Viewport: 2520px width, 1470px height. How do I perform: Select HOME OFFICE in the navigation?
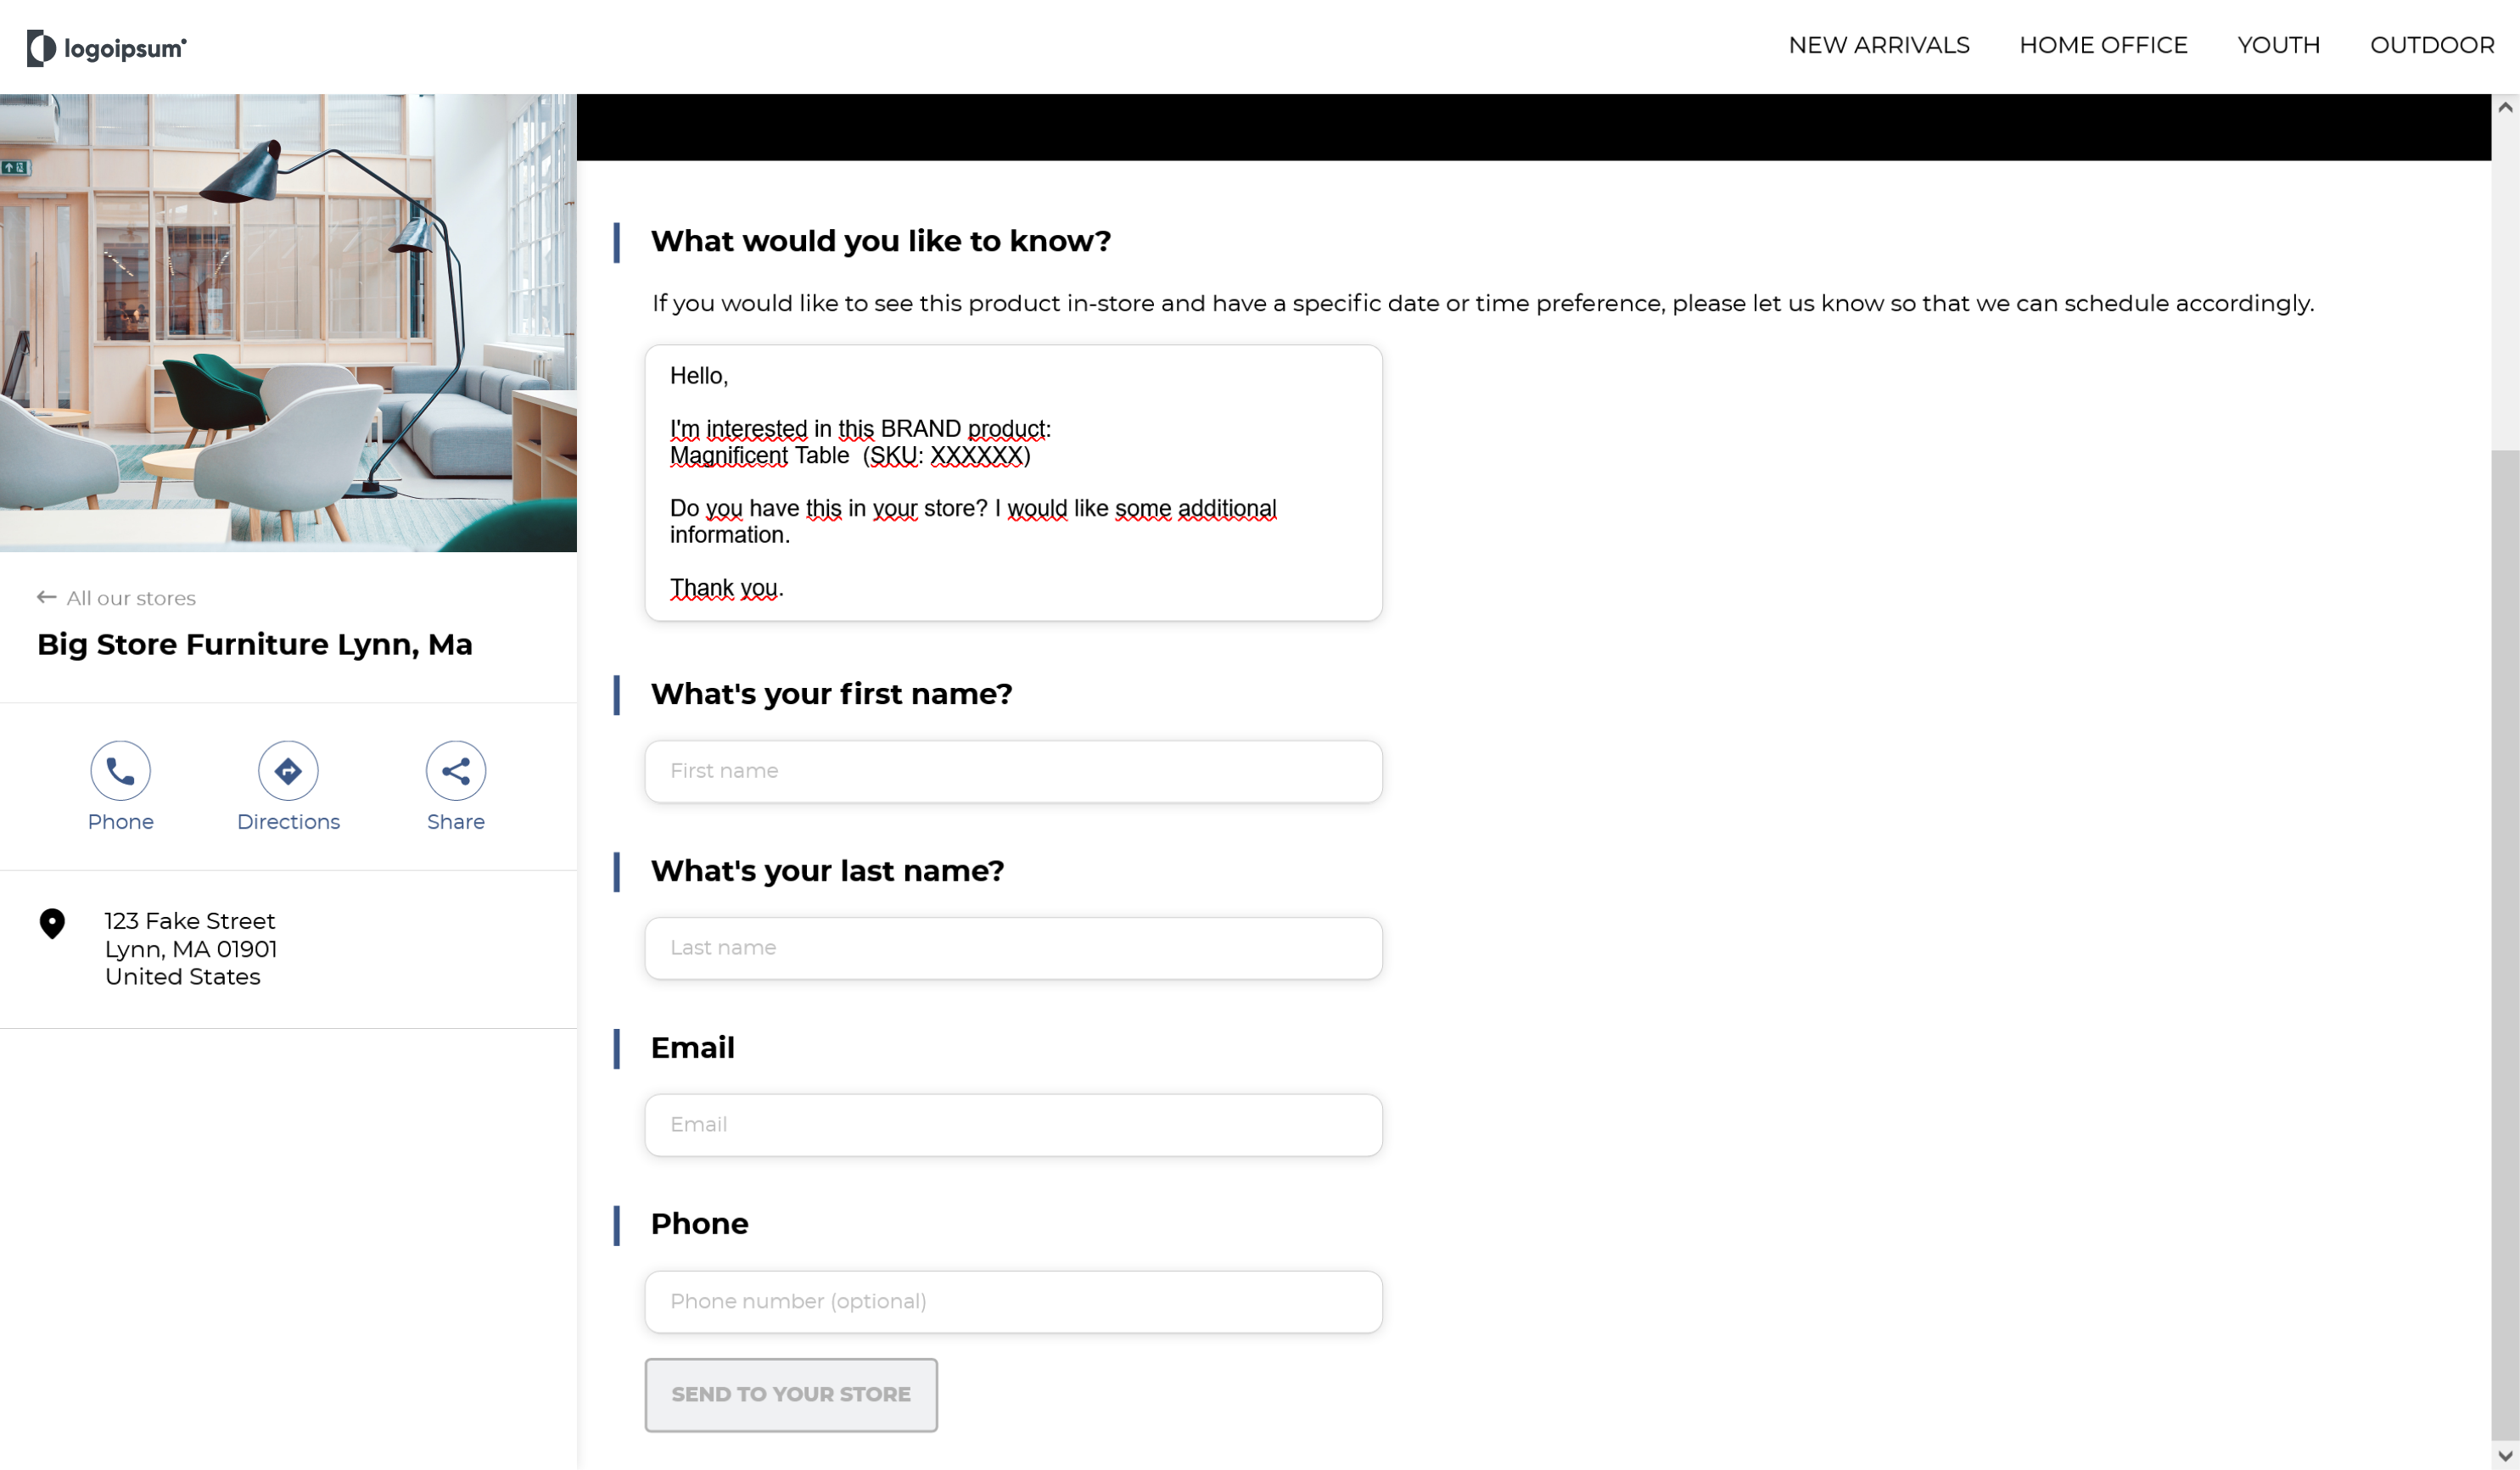[x=2103, y=45]
